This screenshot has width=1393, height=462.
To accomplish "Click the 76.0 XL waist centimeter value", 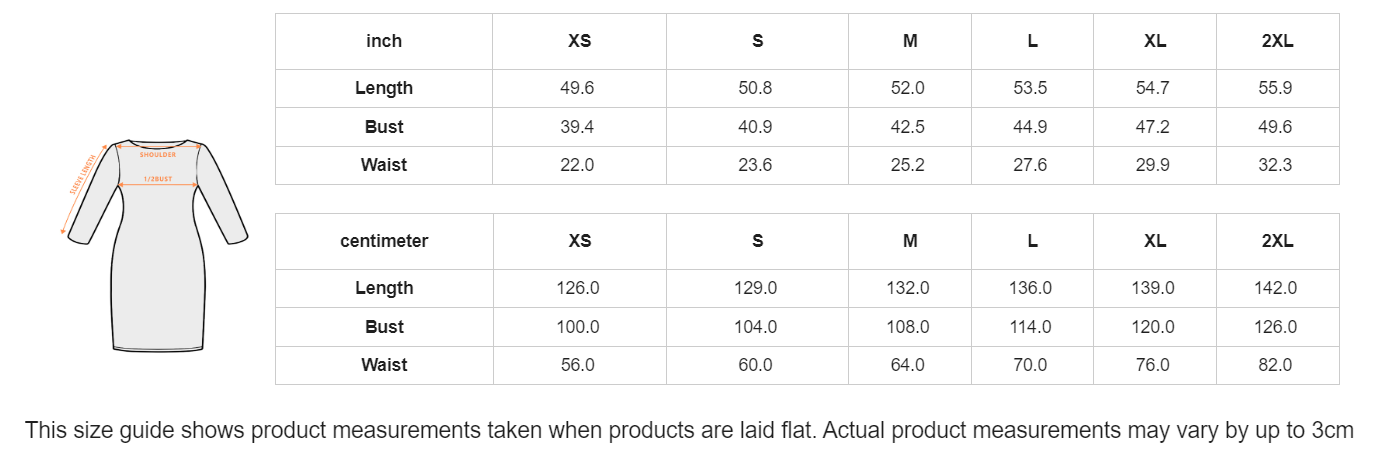I will (1153, 365).
